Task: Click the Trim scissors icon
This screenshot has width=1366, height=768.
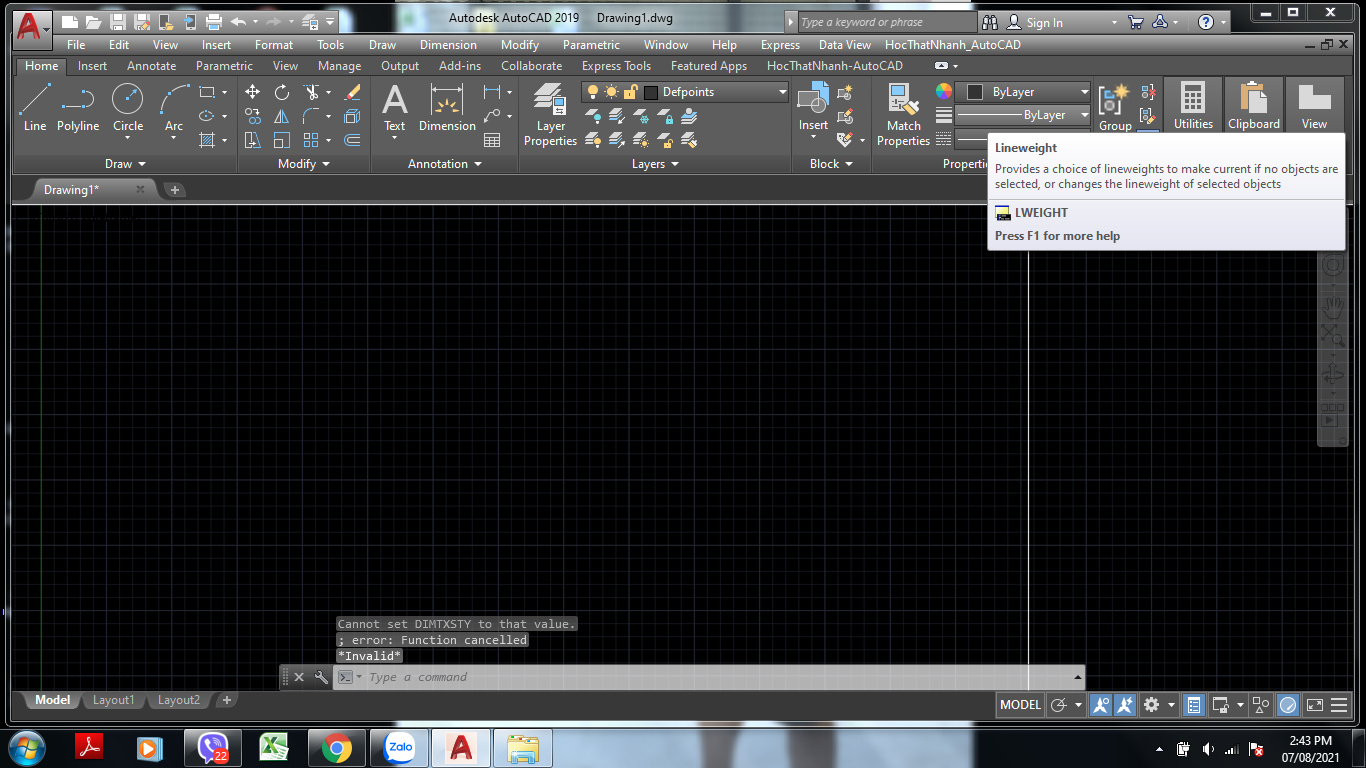Action: tap(311, 92)
